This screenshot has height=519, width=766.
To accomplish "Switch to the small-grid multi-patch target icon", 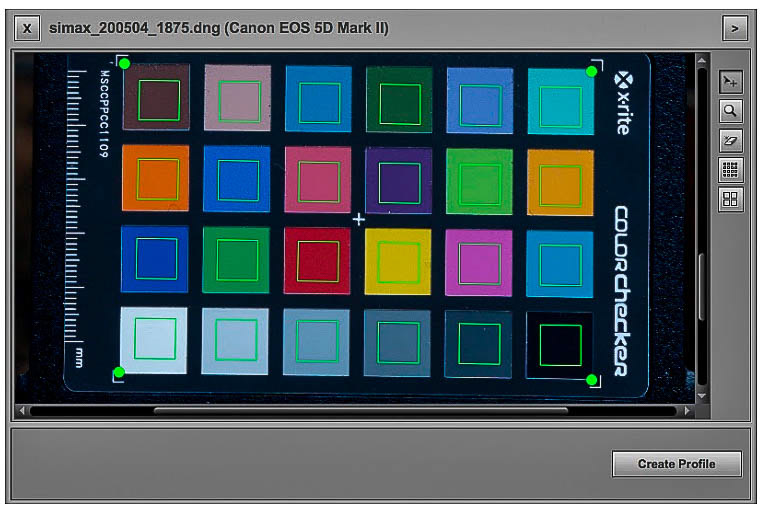I will point(730,170).
